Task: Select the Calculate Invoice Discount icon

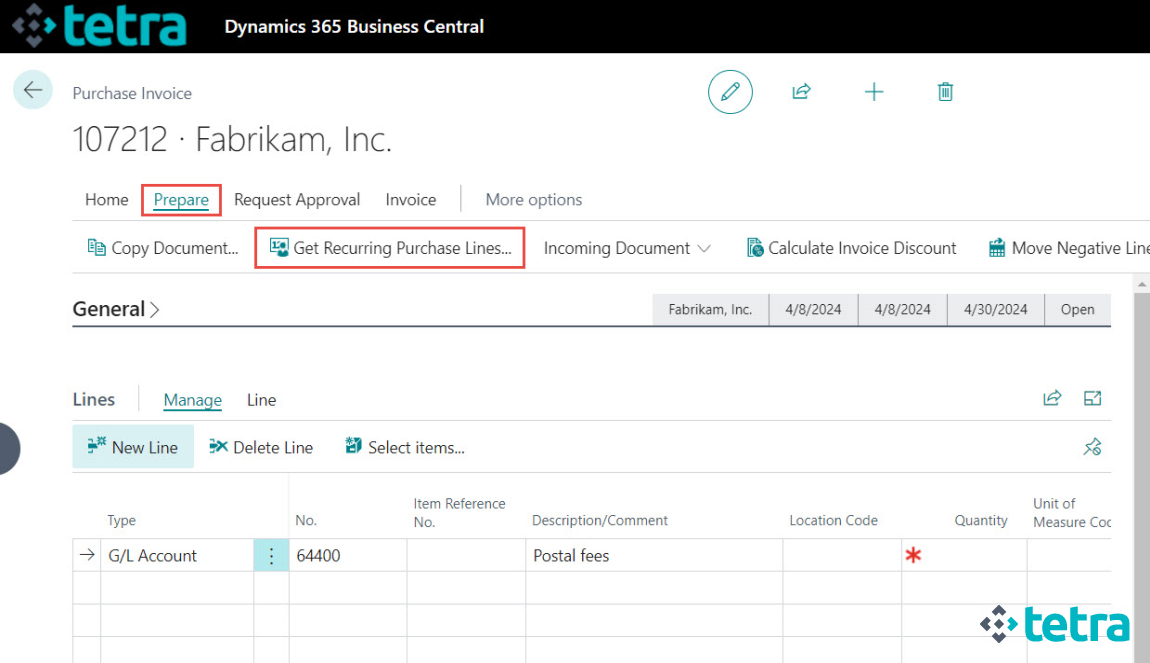Action: coord(755,247)
